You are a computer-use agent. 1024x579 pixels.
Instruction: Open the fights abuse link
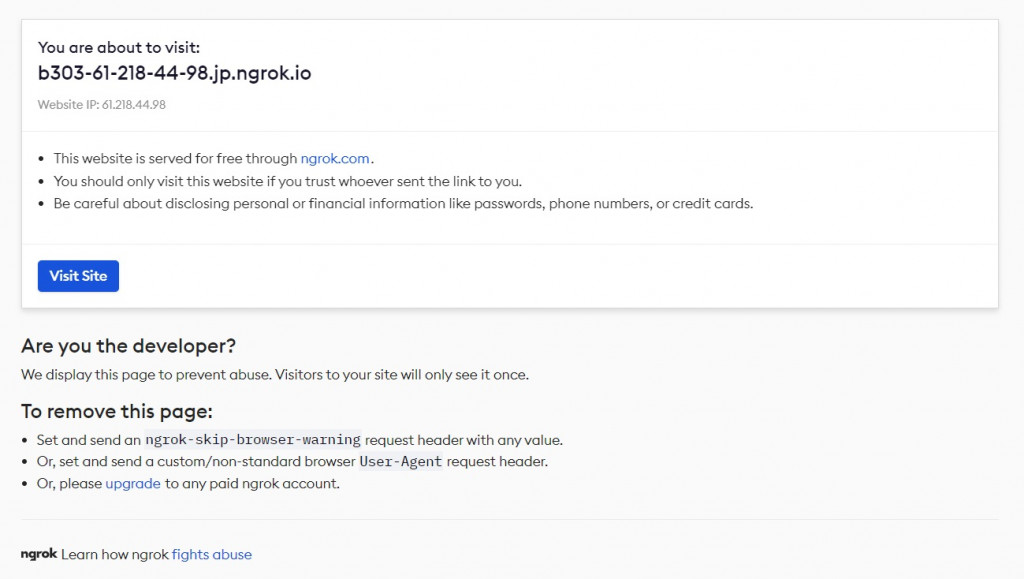point(212,554)
